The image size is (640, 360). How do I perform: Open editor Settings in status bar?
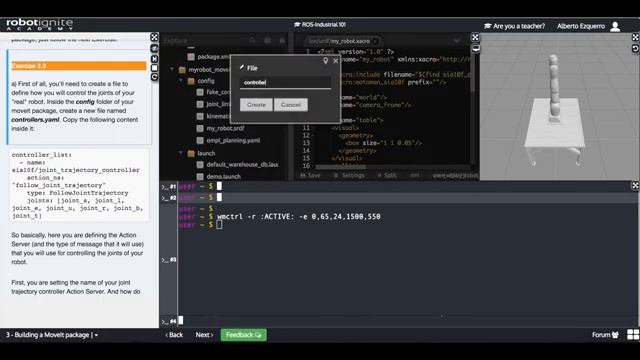click(x=349, y=175)
